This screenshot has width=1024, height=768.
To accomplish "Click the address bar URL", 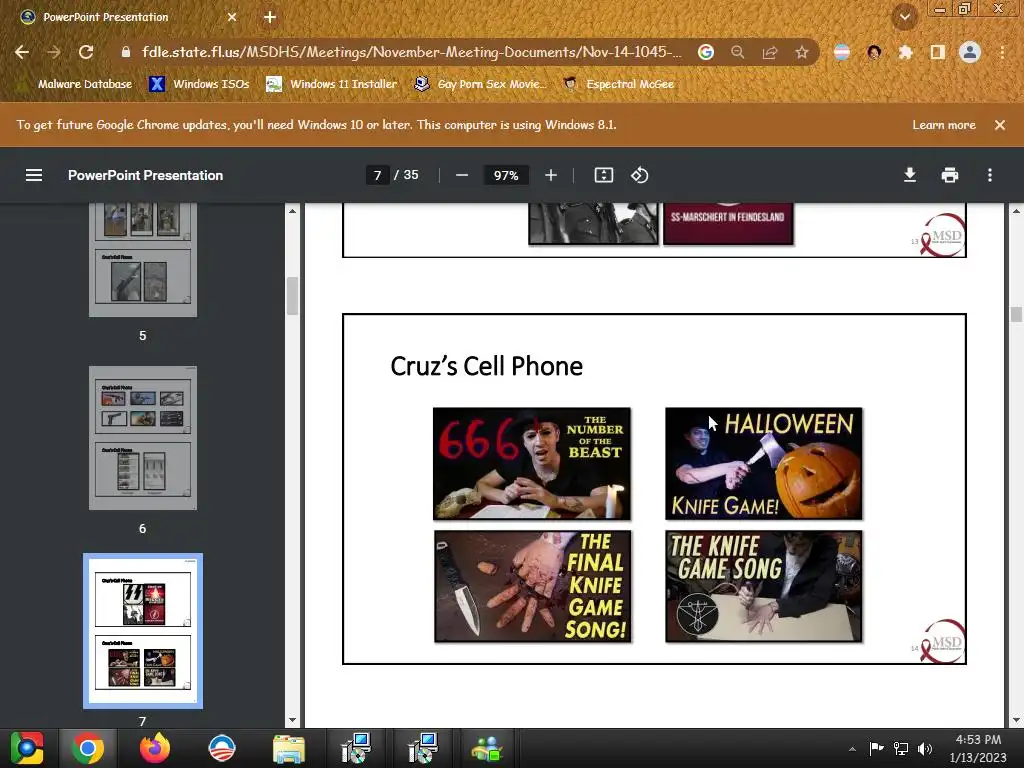I will pos(411,52).
